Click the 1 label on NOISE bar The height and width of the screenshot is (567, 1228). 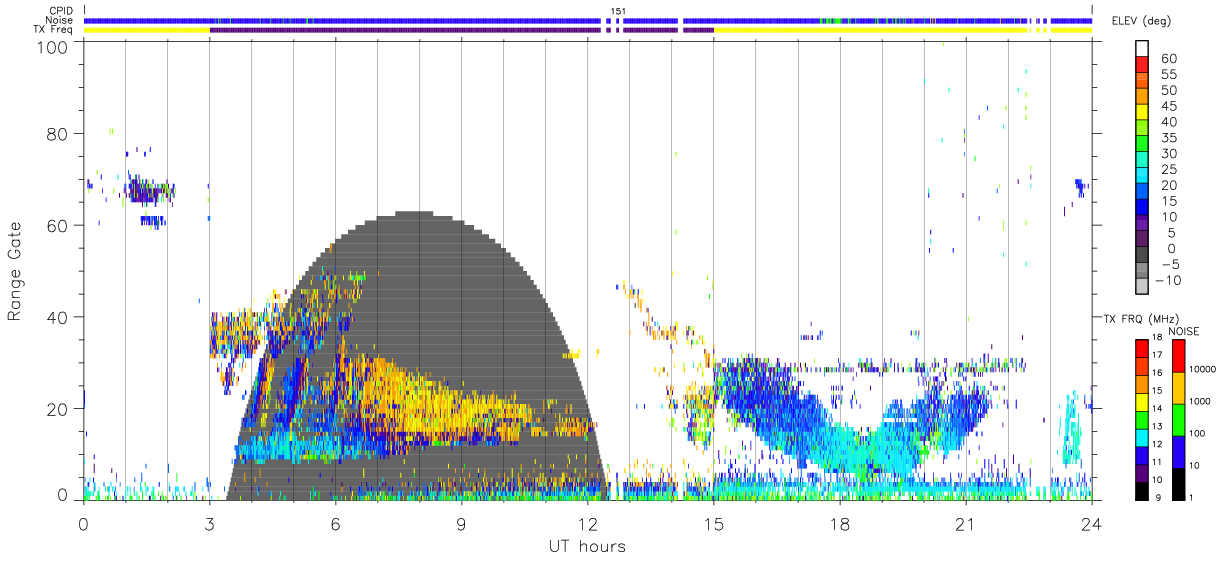point(1190,498)
